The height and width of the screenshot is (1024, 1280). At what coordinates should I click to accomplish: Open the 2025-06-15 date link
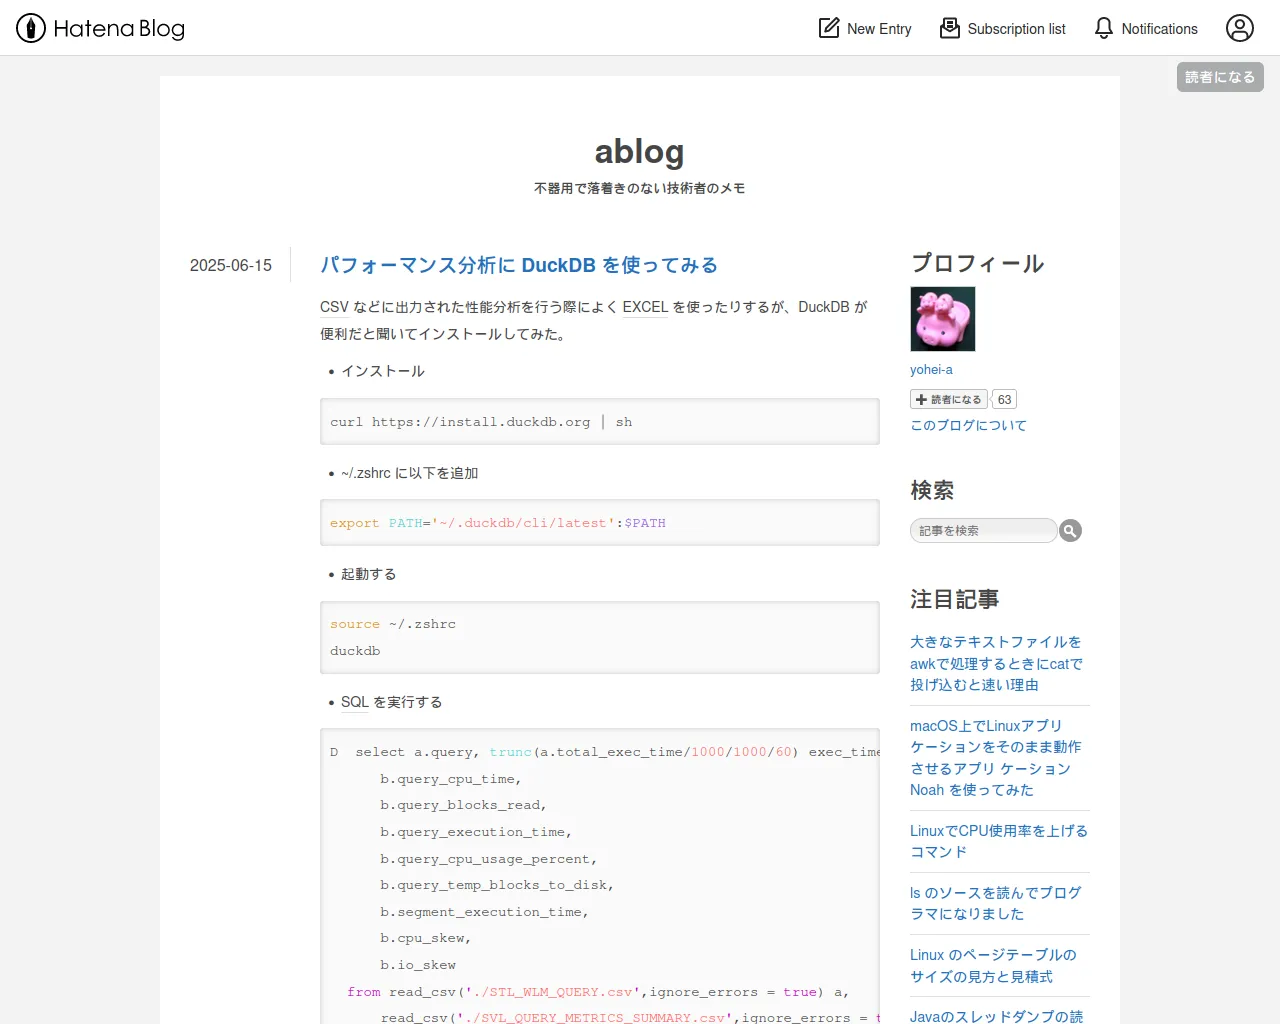pyautogui.click(x=231, y=265)
